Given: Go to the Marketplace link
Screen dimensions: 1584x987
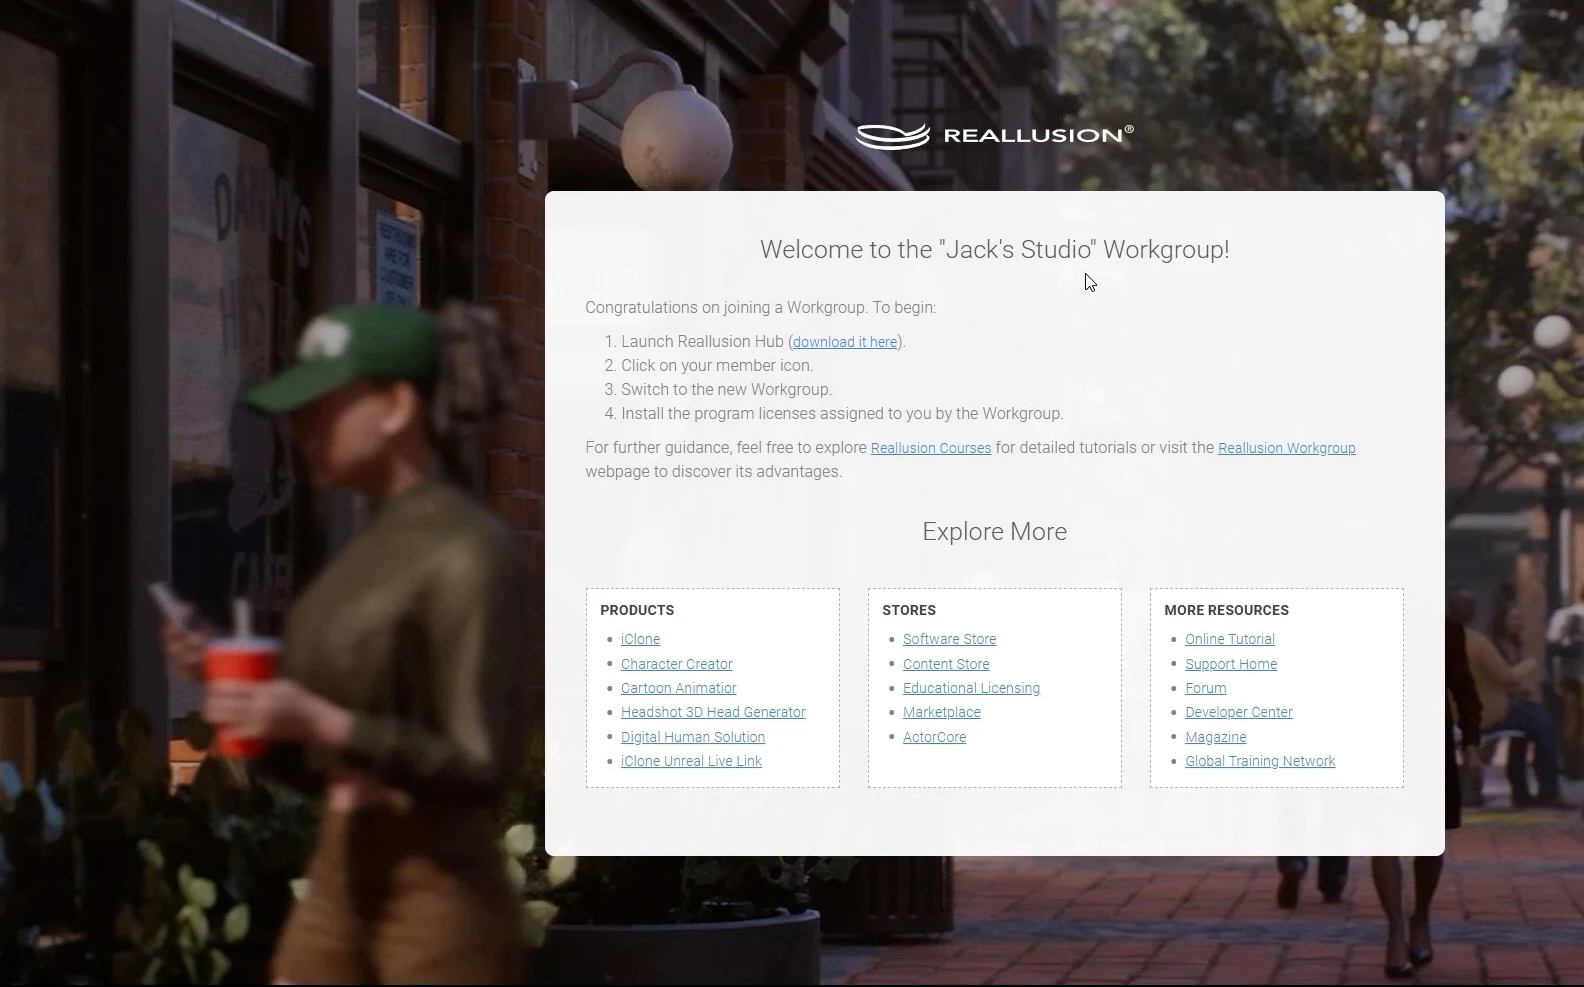Looking at the screenshot, I should [x=941, y=712].
